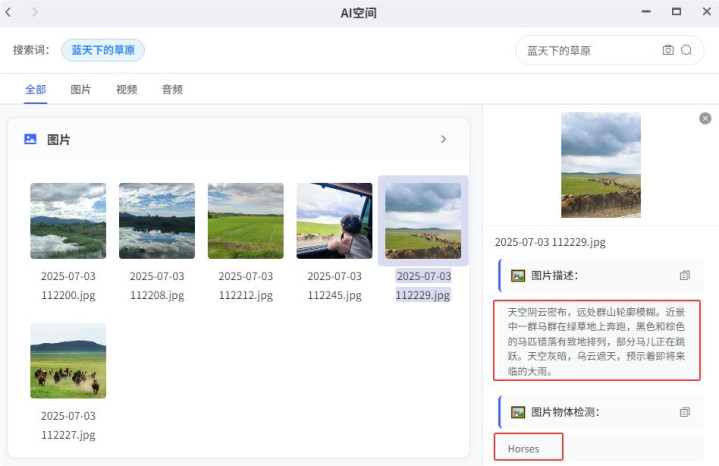This screenshot has height=466, width=719.
Task: Expand the 图片 section with chevron
Action: [444, 140]
